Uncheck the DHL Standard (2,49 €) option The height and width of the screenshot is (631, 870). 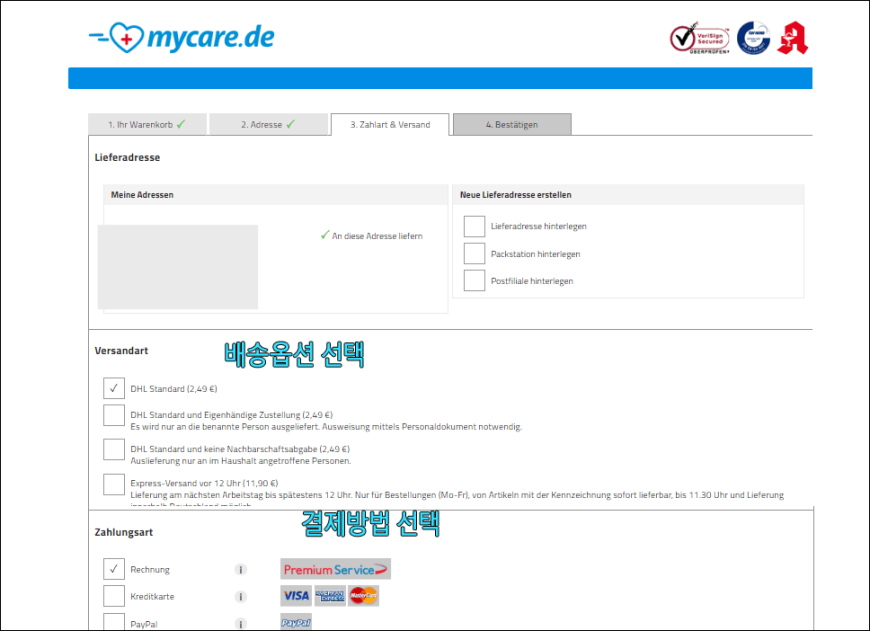[x=114, y=388]
